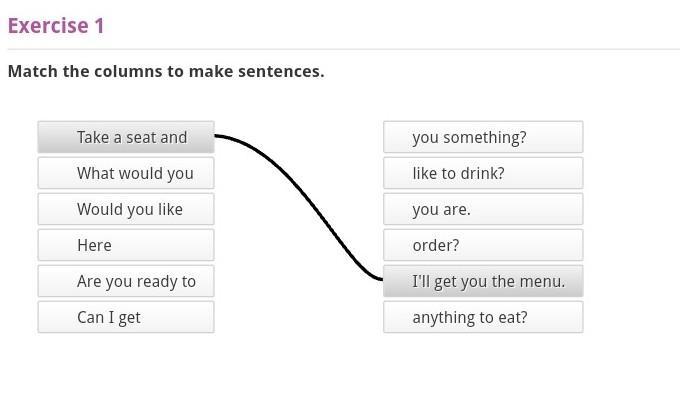Pick the 'anything to eat?' ending box
Image resolution: width=680 pixels, height=416 pixels.
(x=483, y=317)
